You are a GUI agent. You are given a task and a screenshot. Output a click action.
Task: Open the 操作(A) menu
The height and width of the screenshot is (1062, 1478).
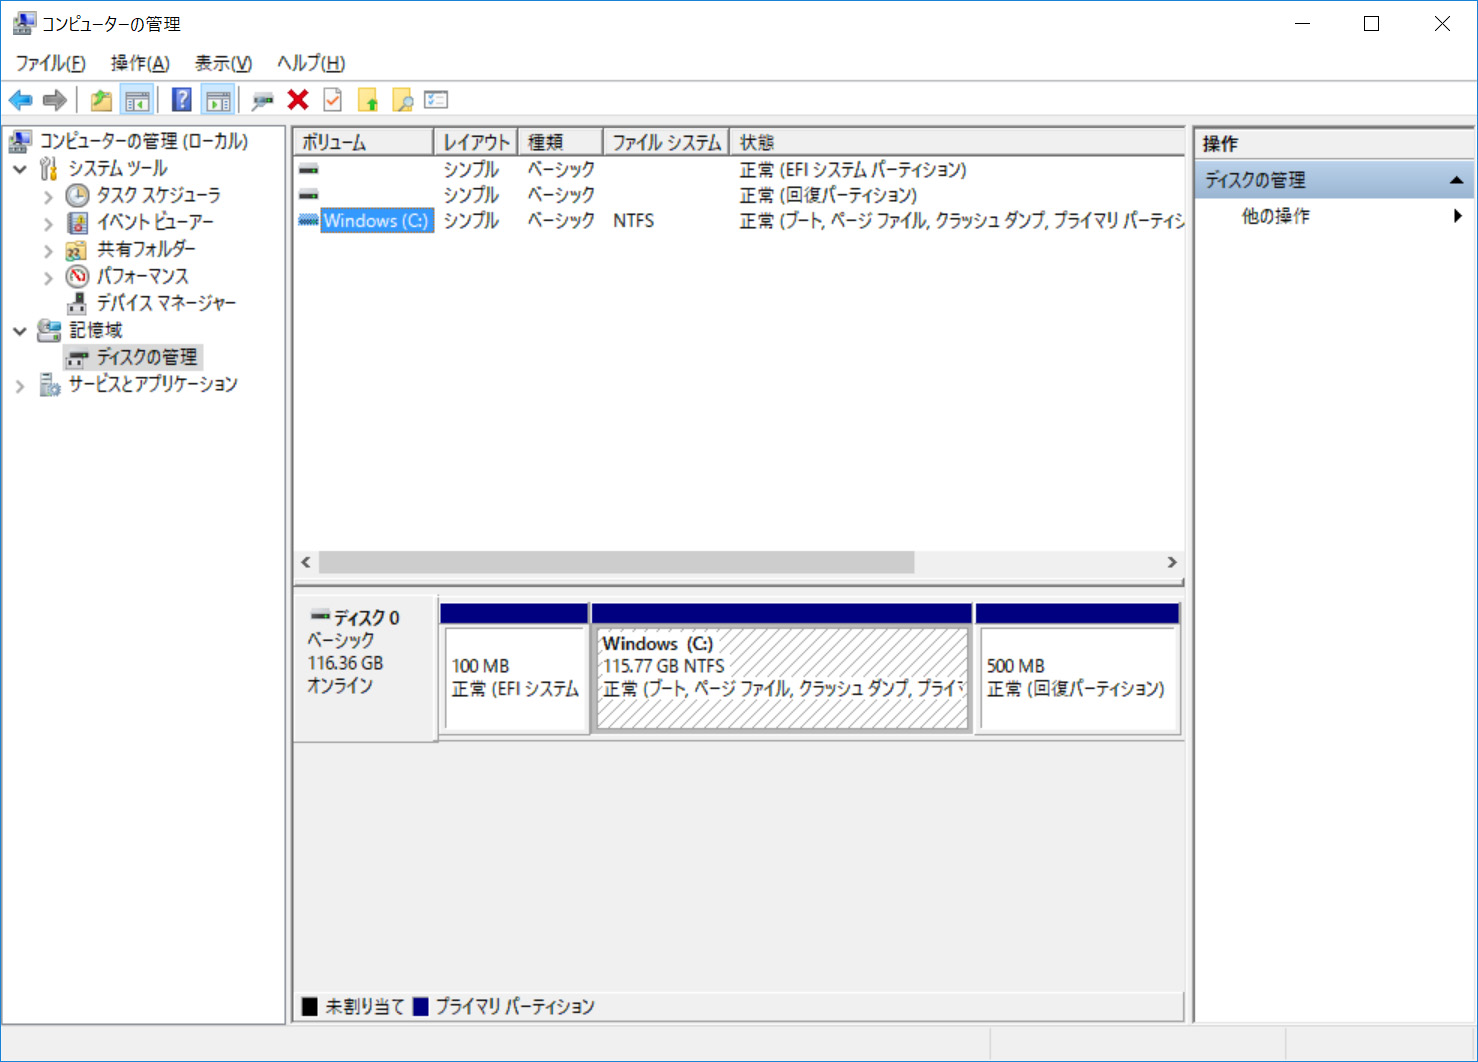pyautogui.click(x=139, y=62)
